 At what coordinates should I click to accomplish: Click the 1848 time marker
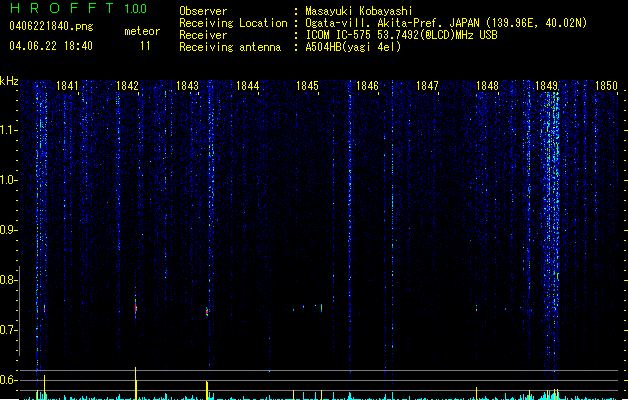(487, 86)
